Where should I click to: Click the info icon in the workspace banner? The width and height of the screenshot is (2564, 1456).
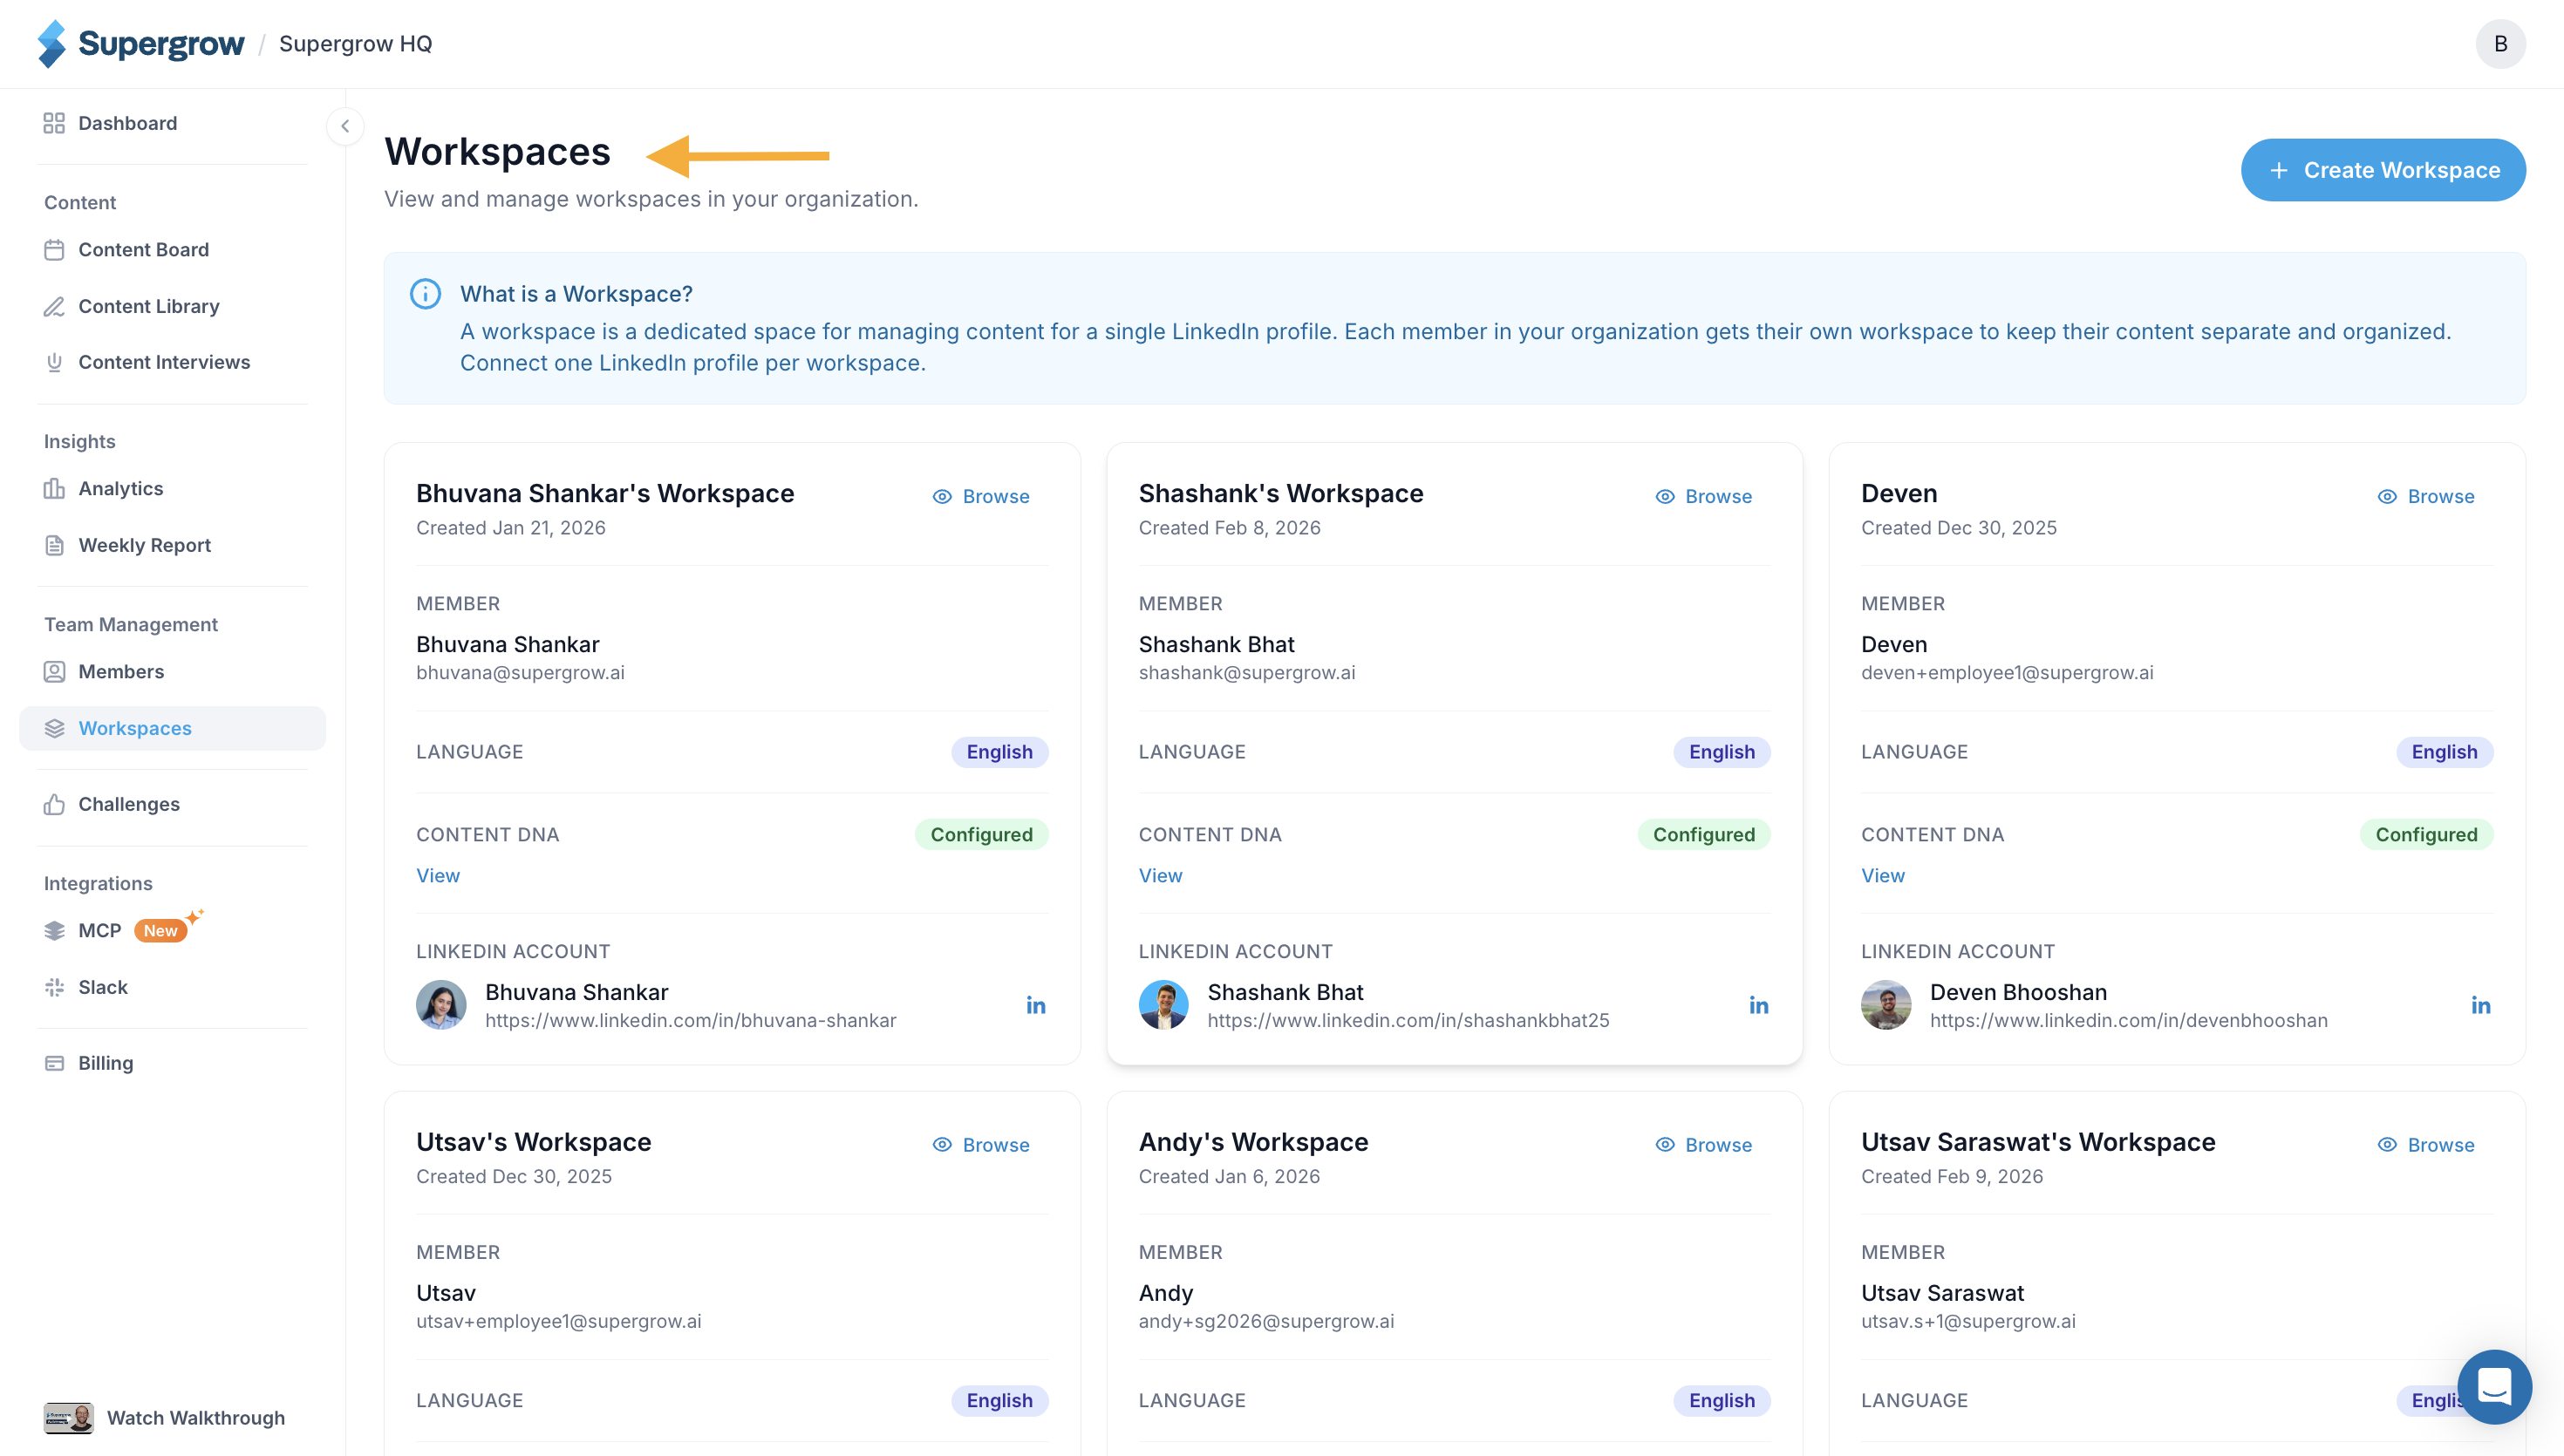(425, 294)
